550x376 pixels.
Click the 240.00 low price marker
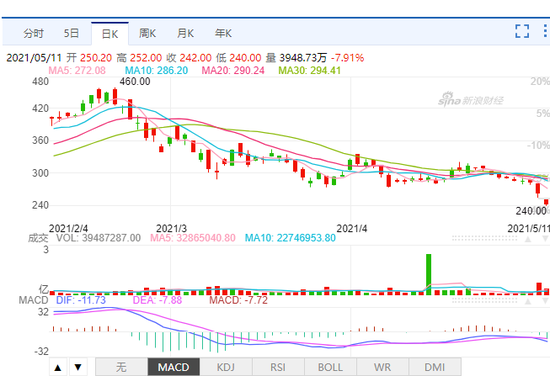click(x=531, y=211)
